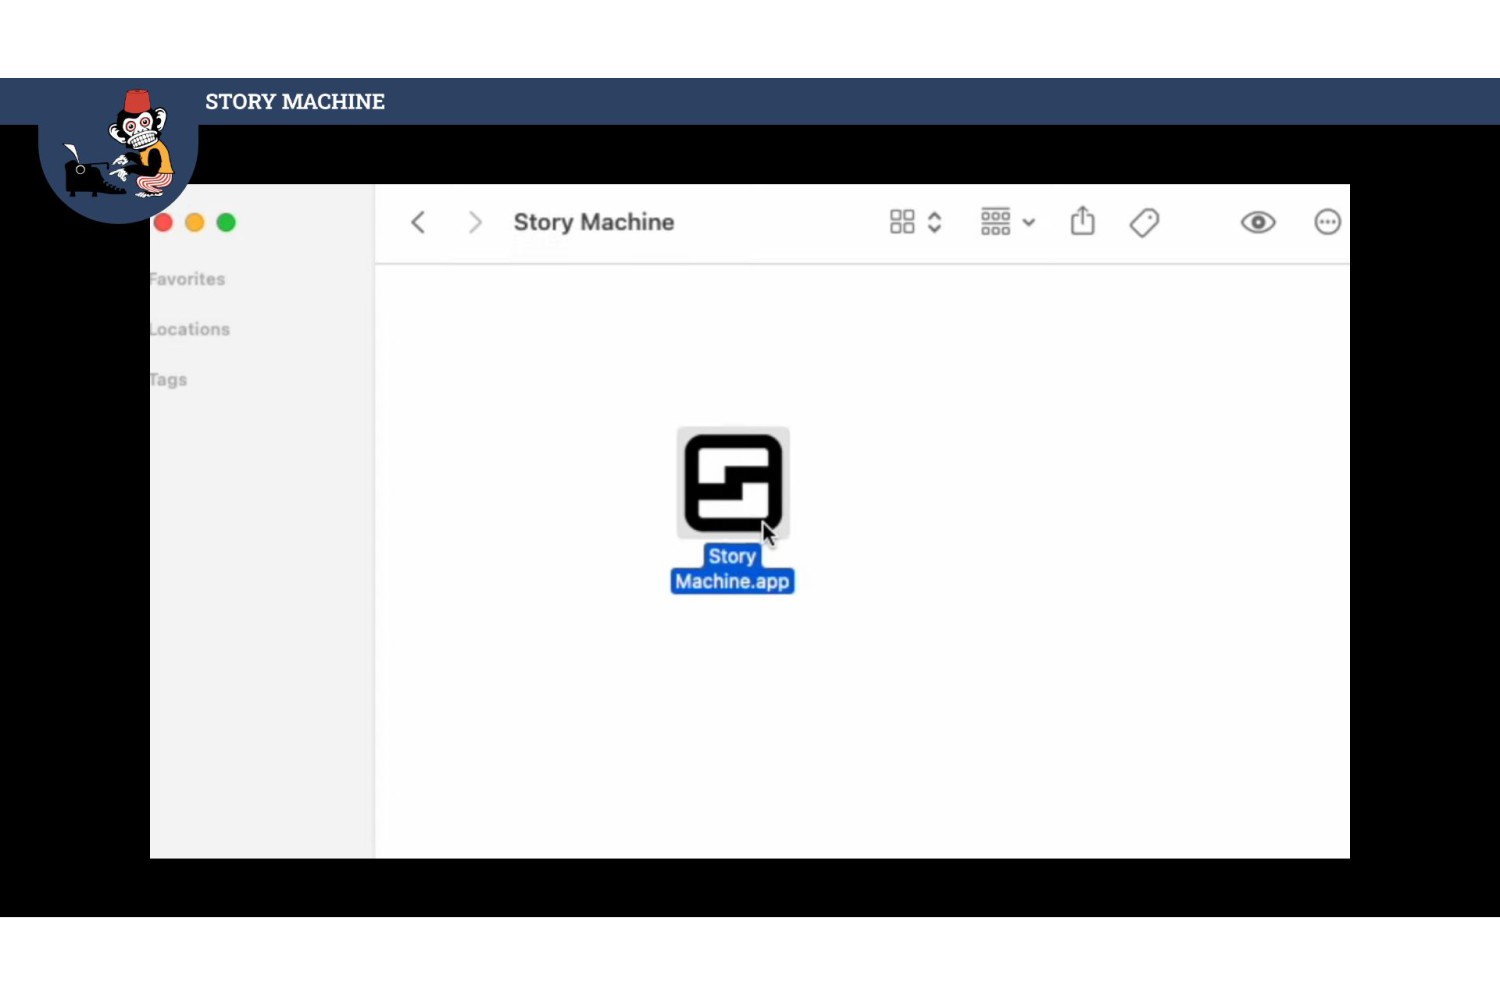Screen dimensions: 1500x1000
Task: Expand the group-by dropdown chevron
Action: [1029, 223]
